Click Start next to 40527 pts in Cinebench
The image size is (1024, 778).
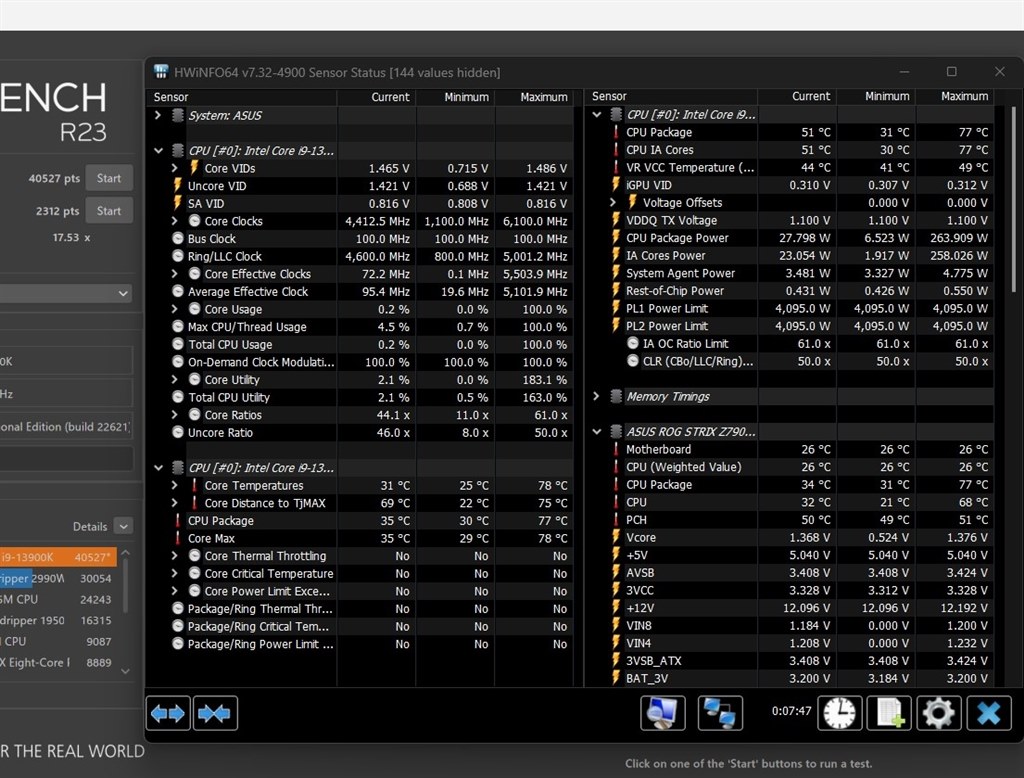(x=109, y=178)
